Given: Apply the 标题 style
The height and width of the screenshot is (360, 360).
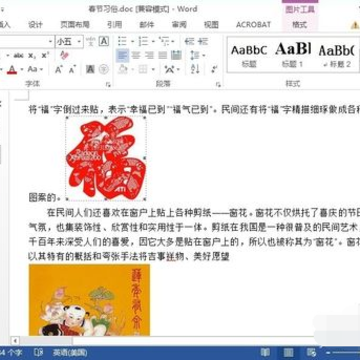Looking at the screenshot, I should (249, 55).
